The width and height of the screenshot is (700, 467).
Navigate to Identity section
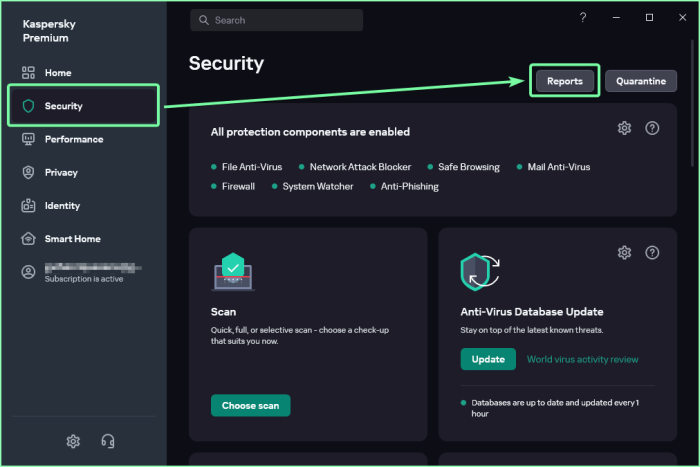point(62,205)
